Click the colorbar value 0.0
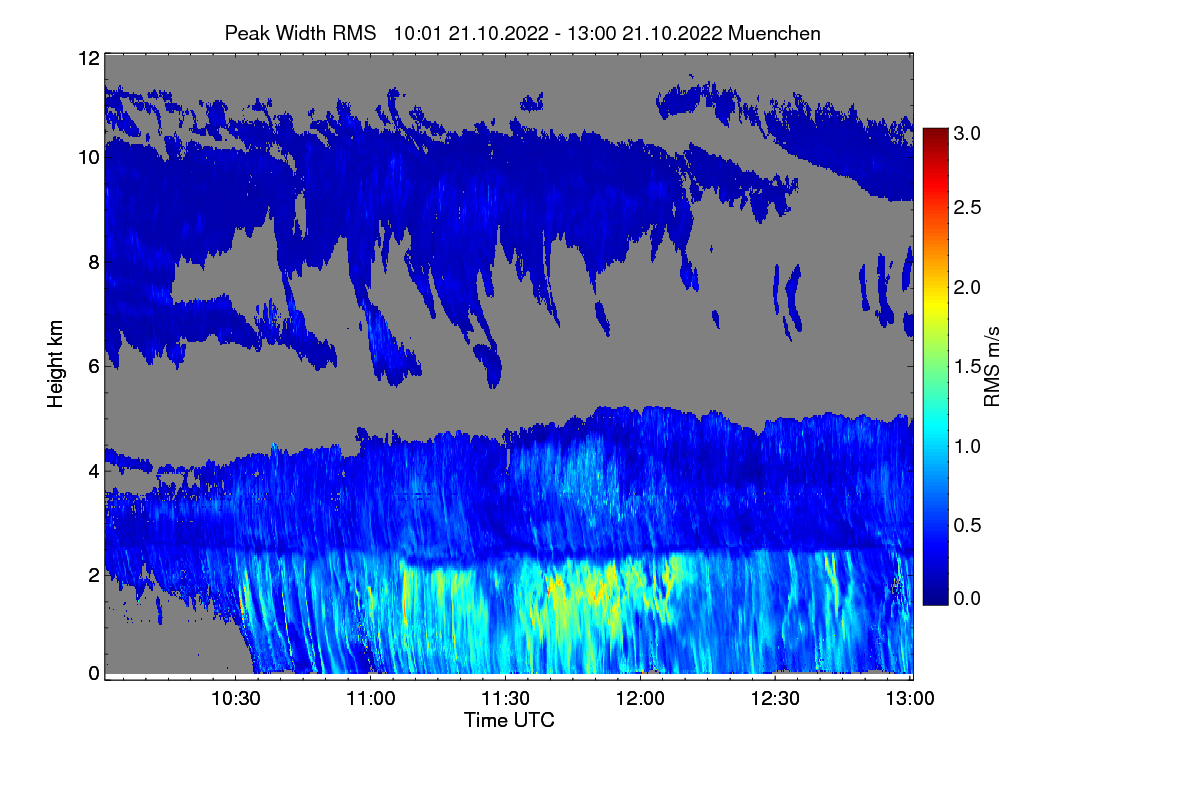 [x=967, y=597]
